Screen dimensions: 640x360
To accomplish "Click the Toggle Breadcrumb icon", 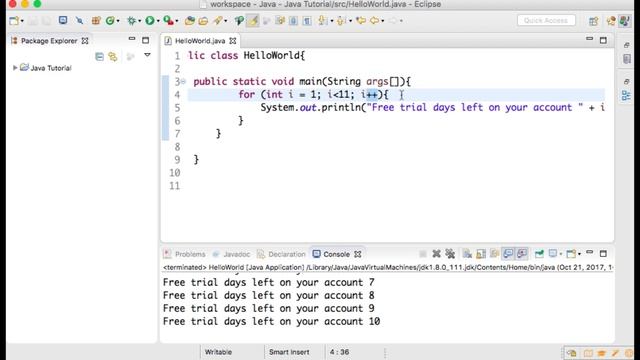I will point(239,20).
